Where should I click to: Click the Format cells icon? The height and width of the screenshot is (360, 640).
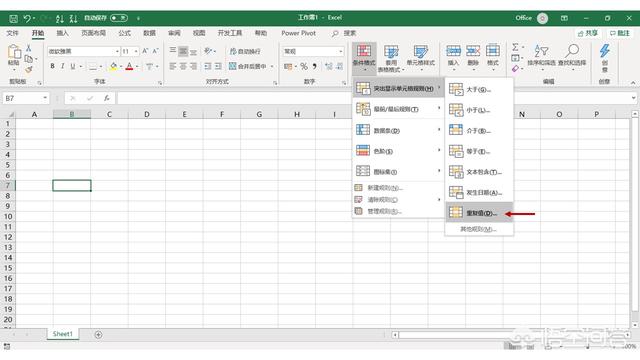[x=493, y=51]
